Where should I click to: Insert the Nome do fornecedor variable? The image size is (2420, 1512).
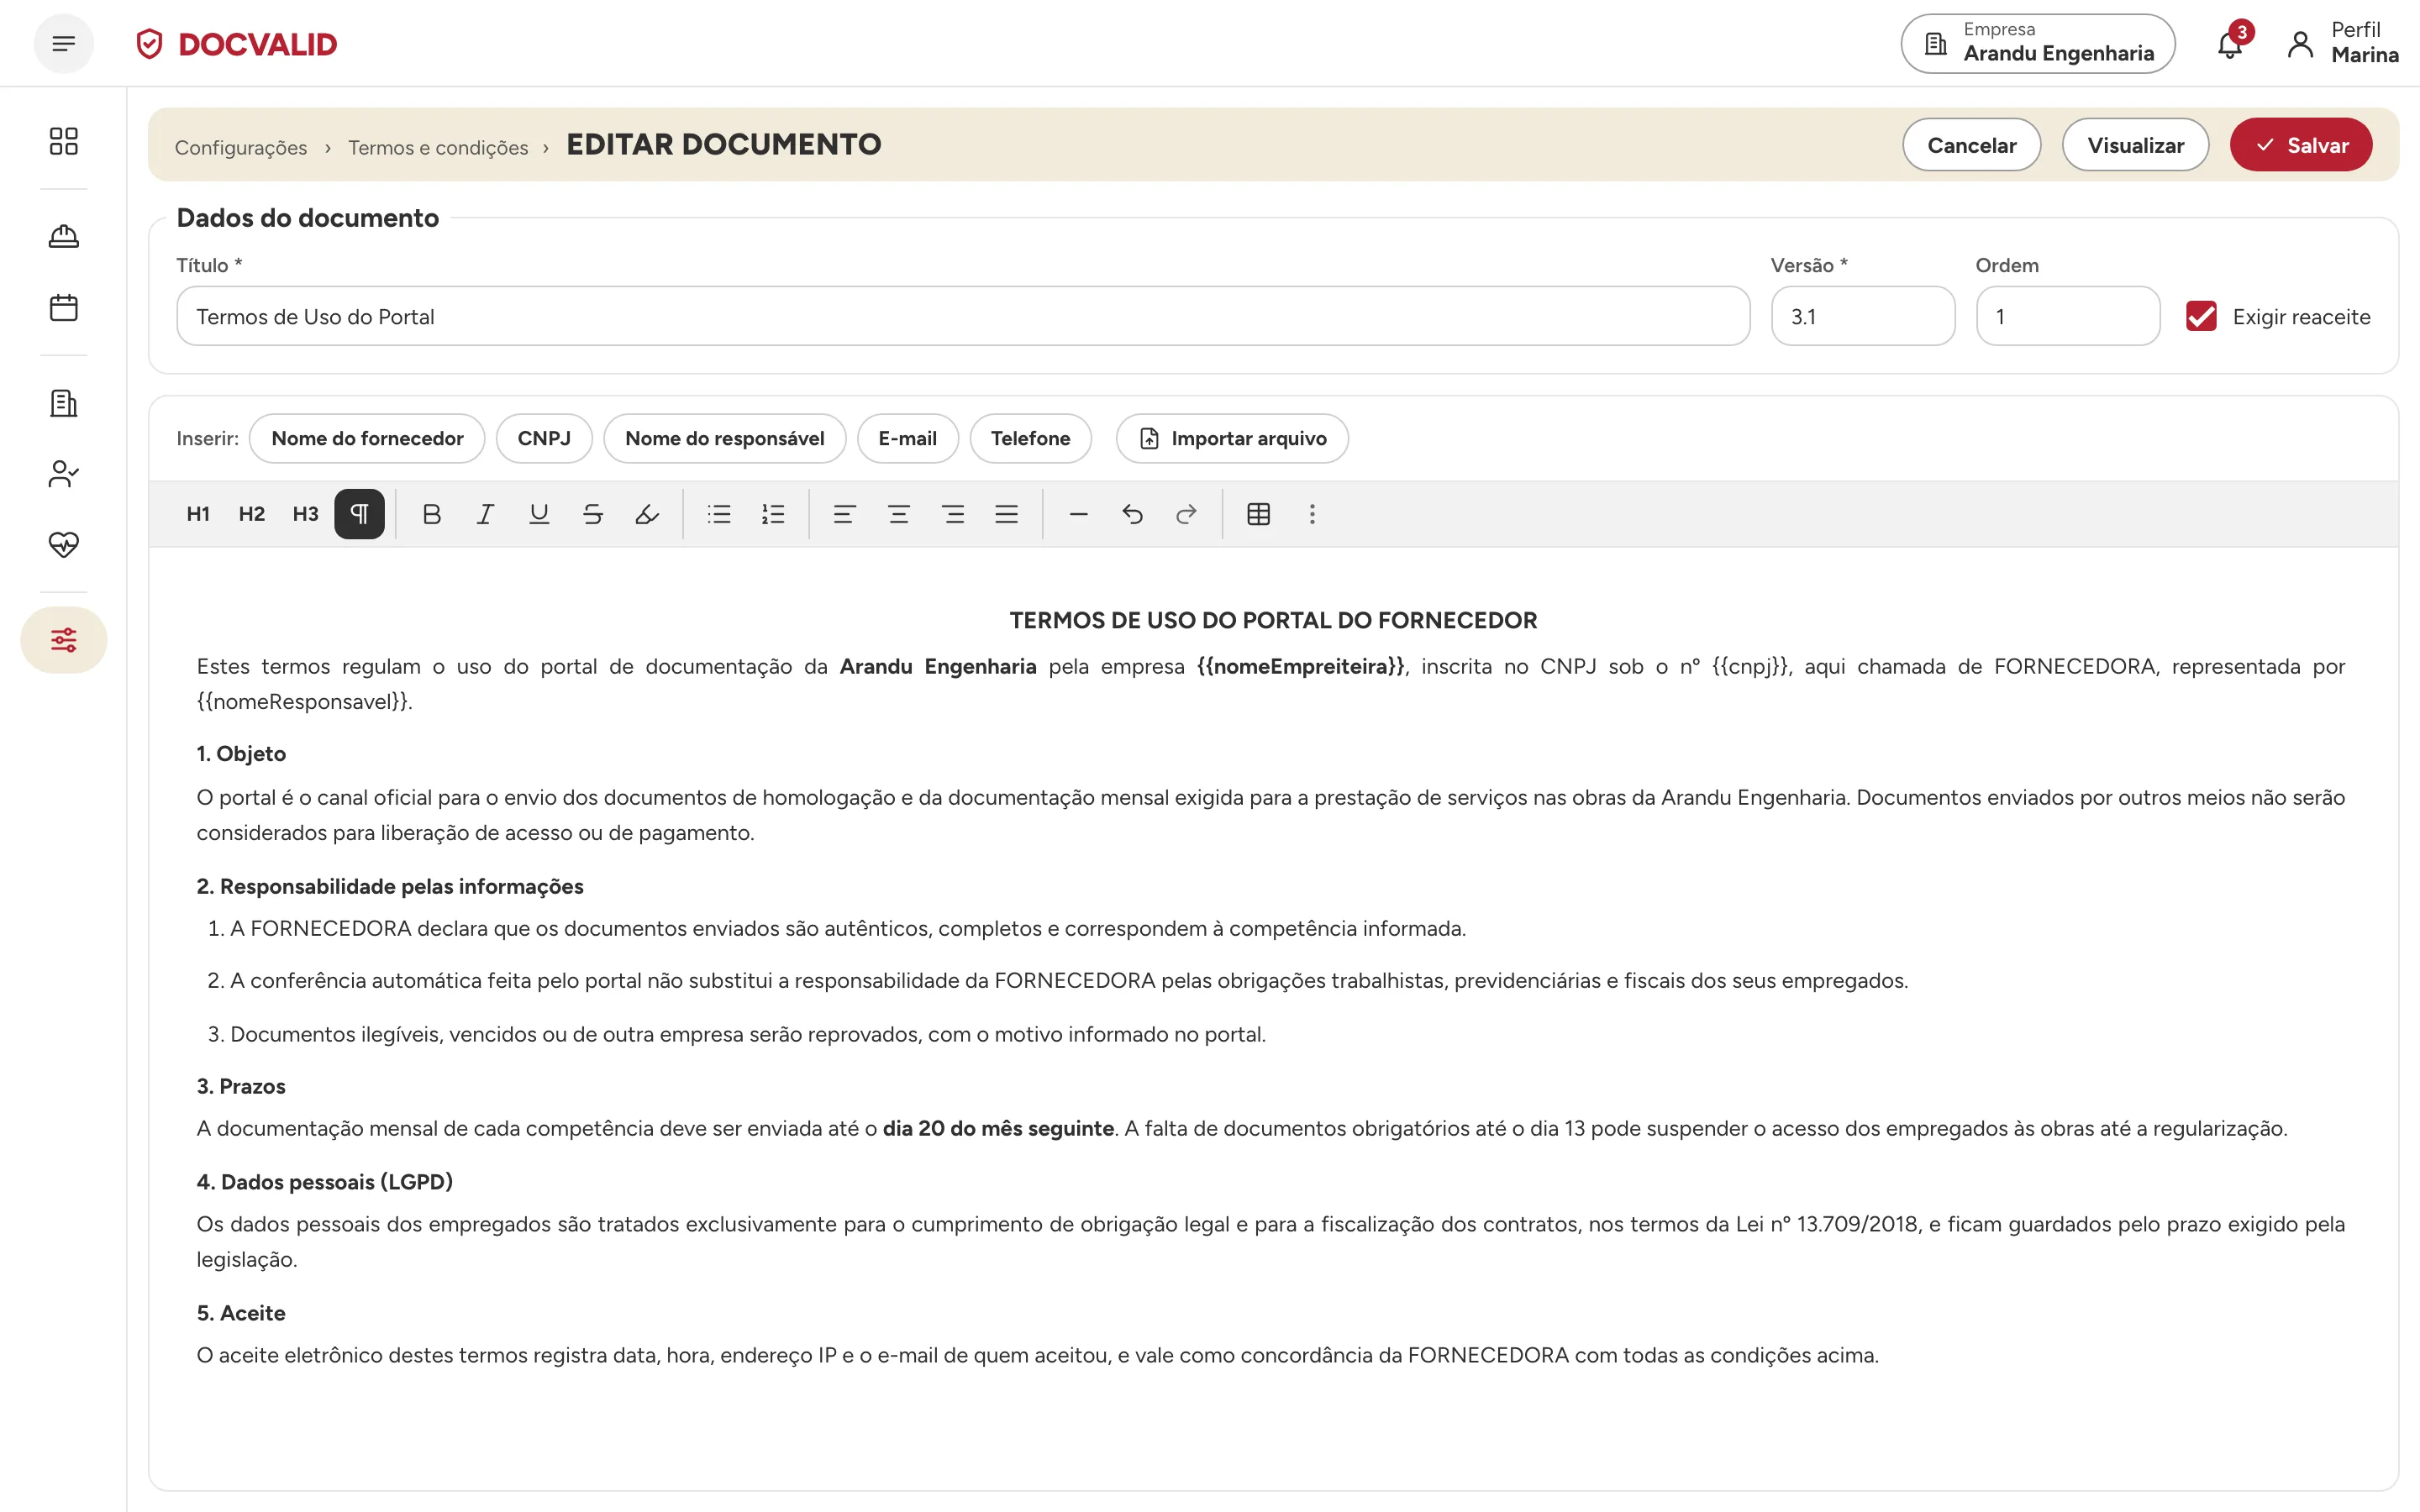367,438
